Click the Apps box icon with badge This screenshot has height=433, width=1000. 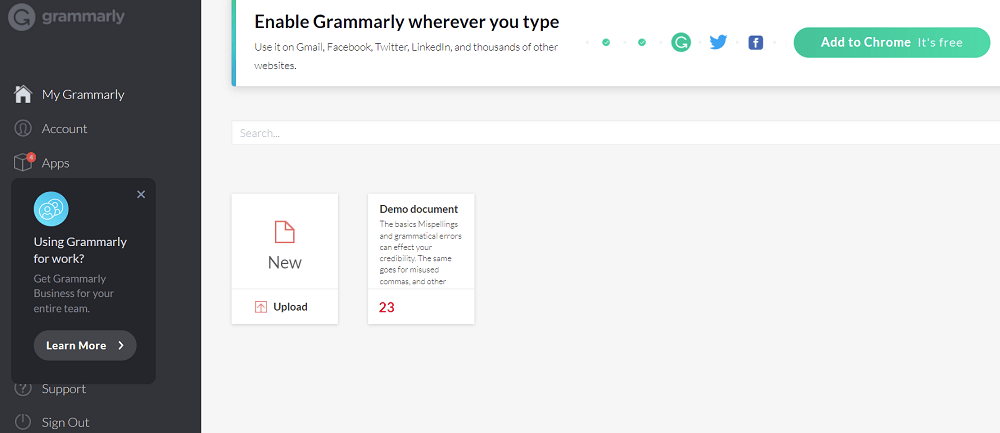[24, 163]
